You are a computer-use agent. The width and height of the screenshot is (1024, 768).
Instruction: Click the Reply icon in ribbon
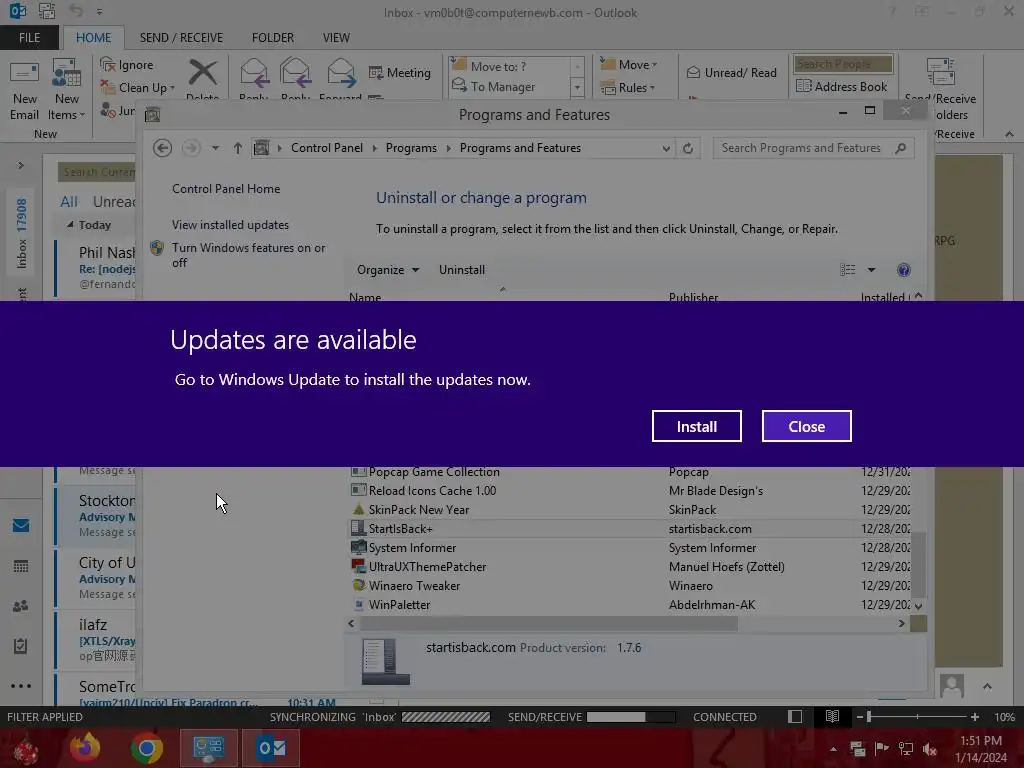pos(254,72)
